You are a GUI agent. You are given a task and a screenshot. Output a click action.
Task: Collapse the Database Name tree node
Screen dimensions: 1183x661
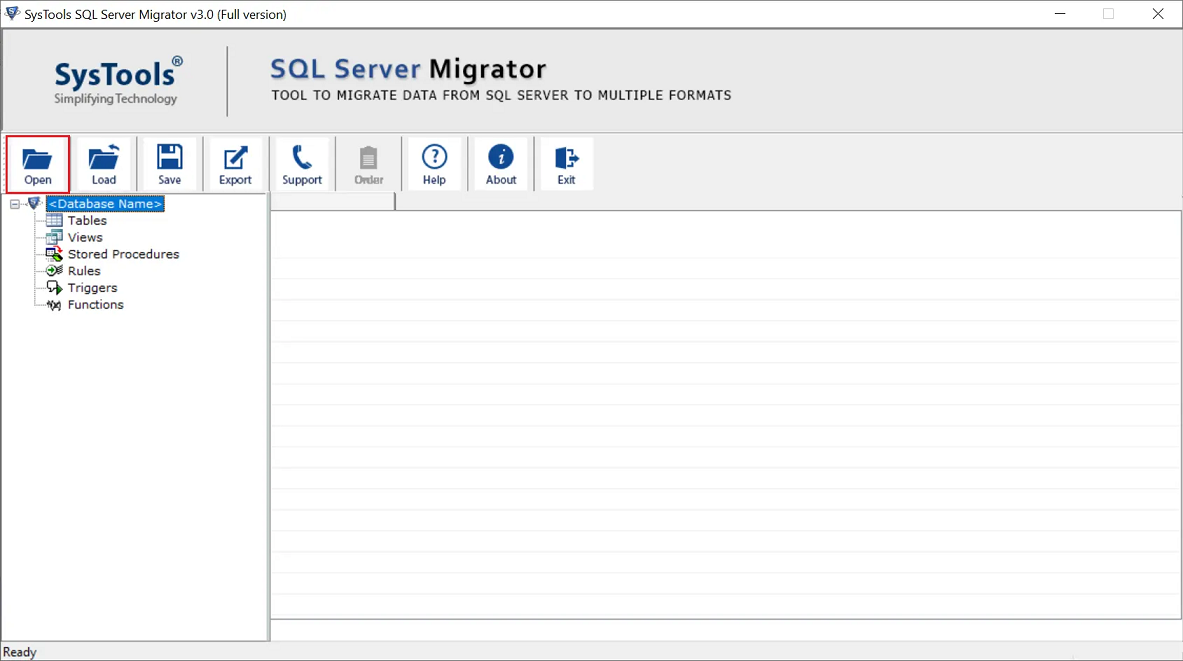[14, 204]
